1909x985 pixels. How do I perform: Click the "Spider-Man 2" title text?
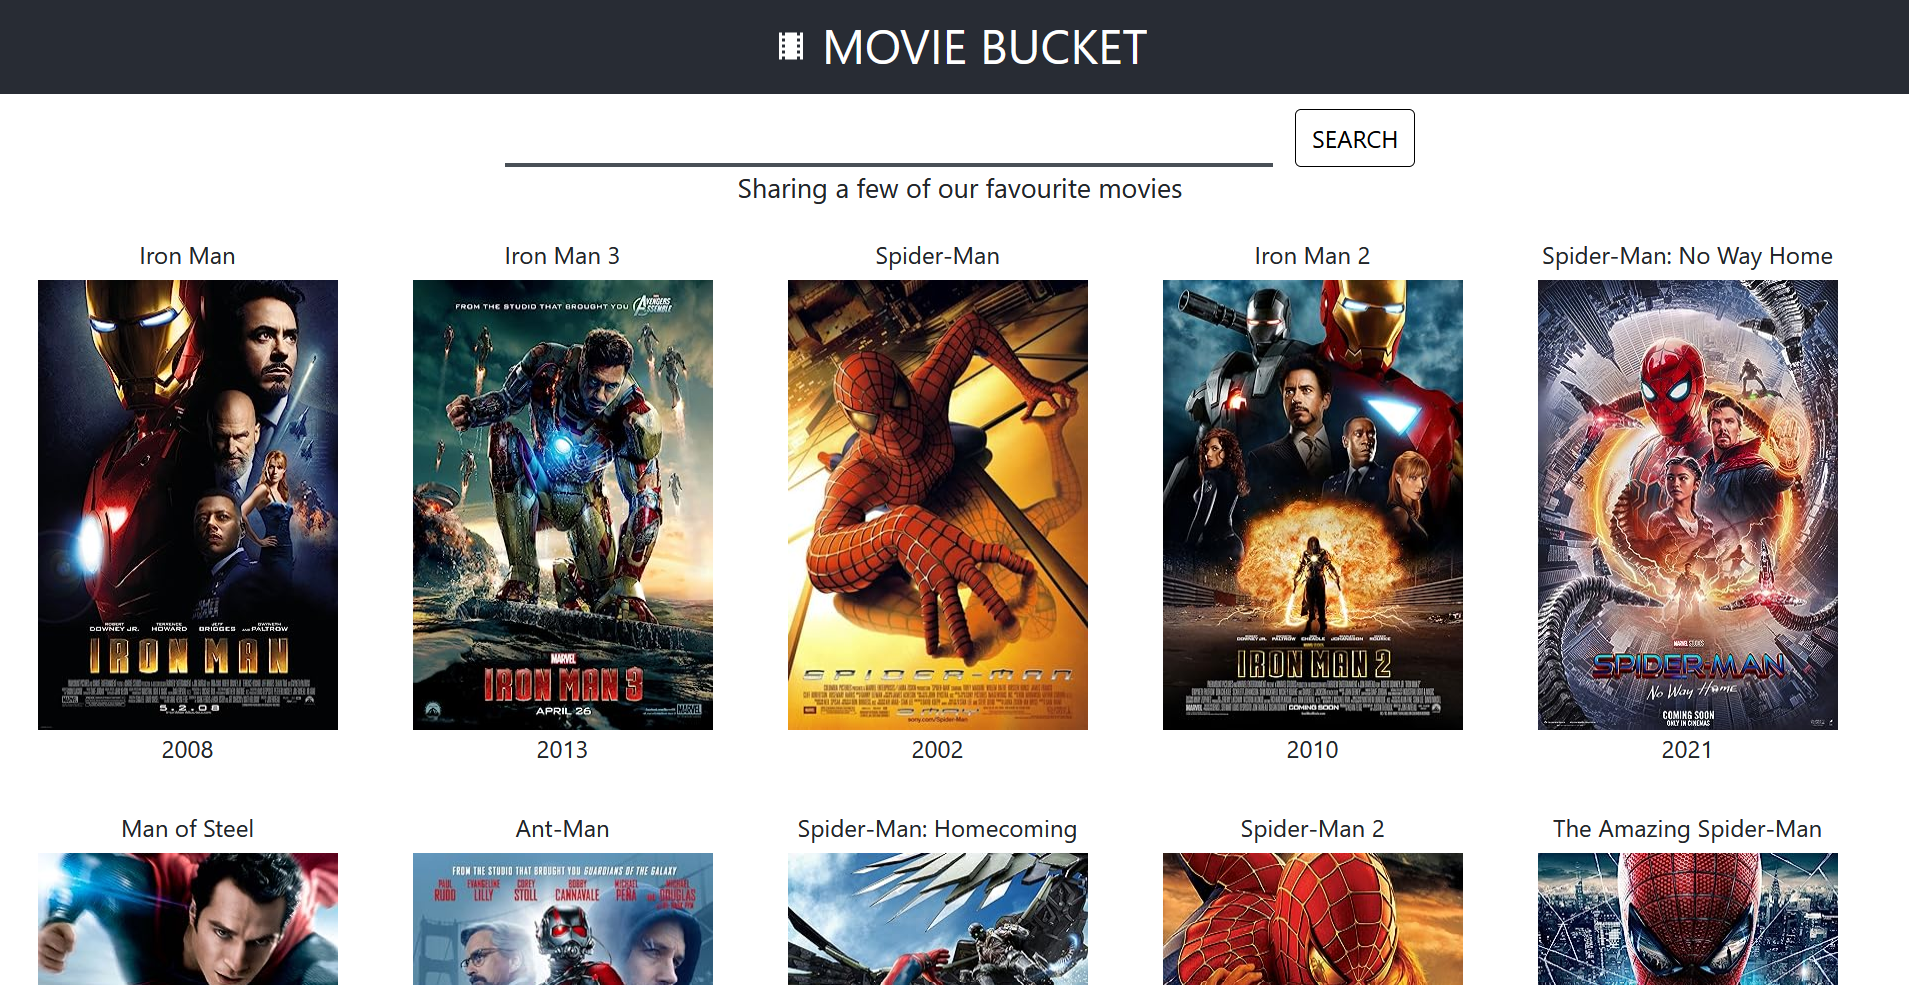pyautogui.click(x=1312, y=829)
